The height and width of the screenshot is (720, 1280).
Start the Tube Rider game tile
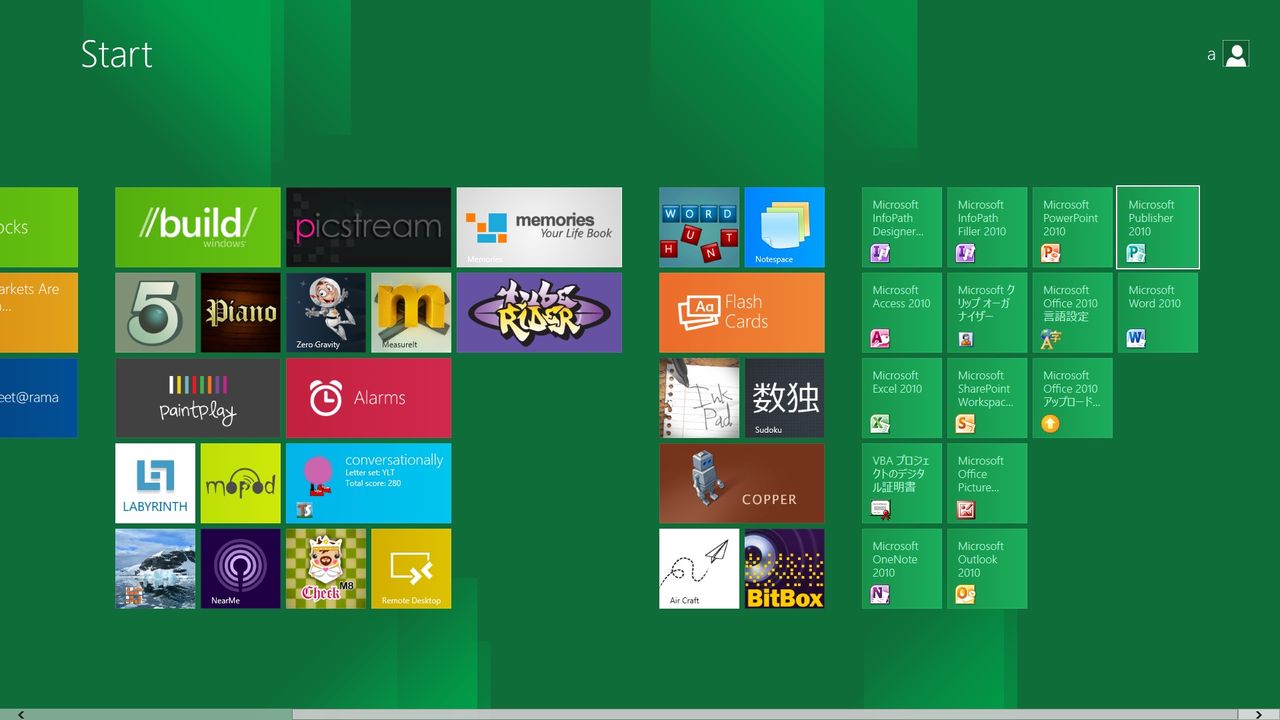(539, 313)
